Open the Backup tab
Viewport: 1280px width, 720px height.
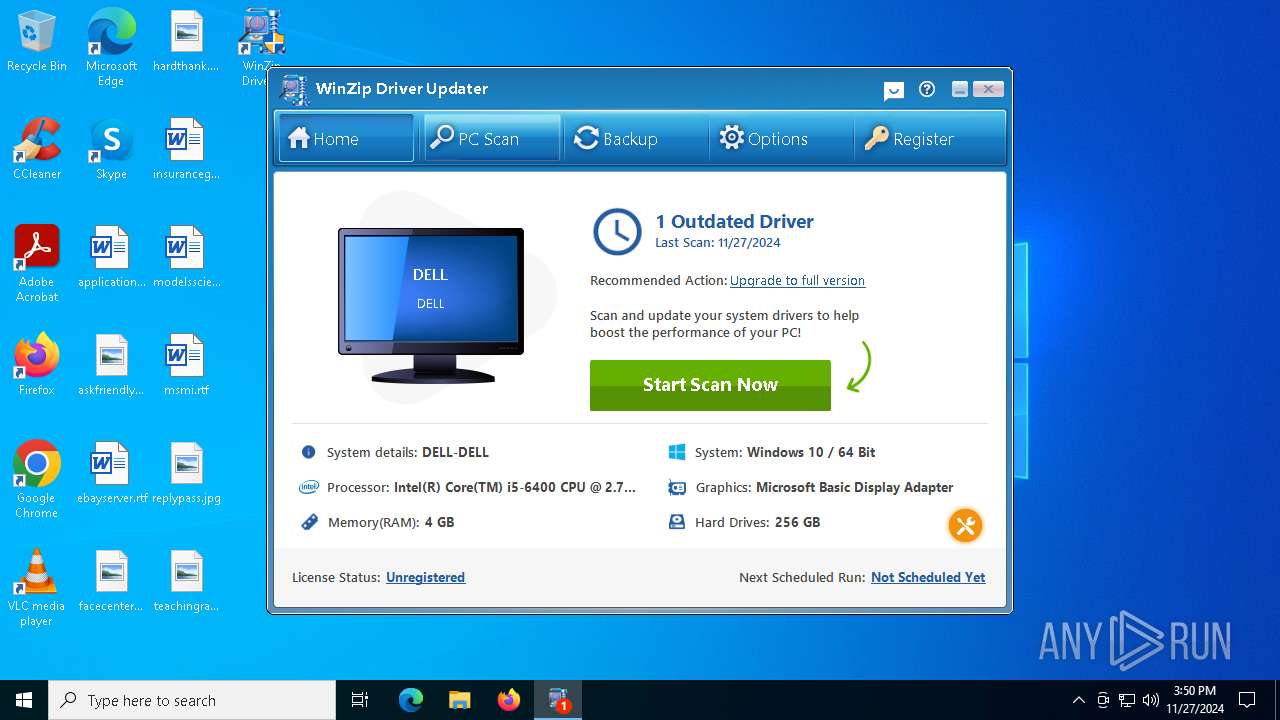coord(636,138)
